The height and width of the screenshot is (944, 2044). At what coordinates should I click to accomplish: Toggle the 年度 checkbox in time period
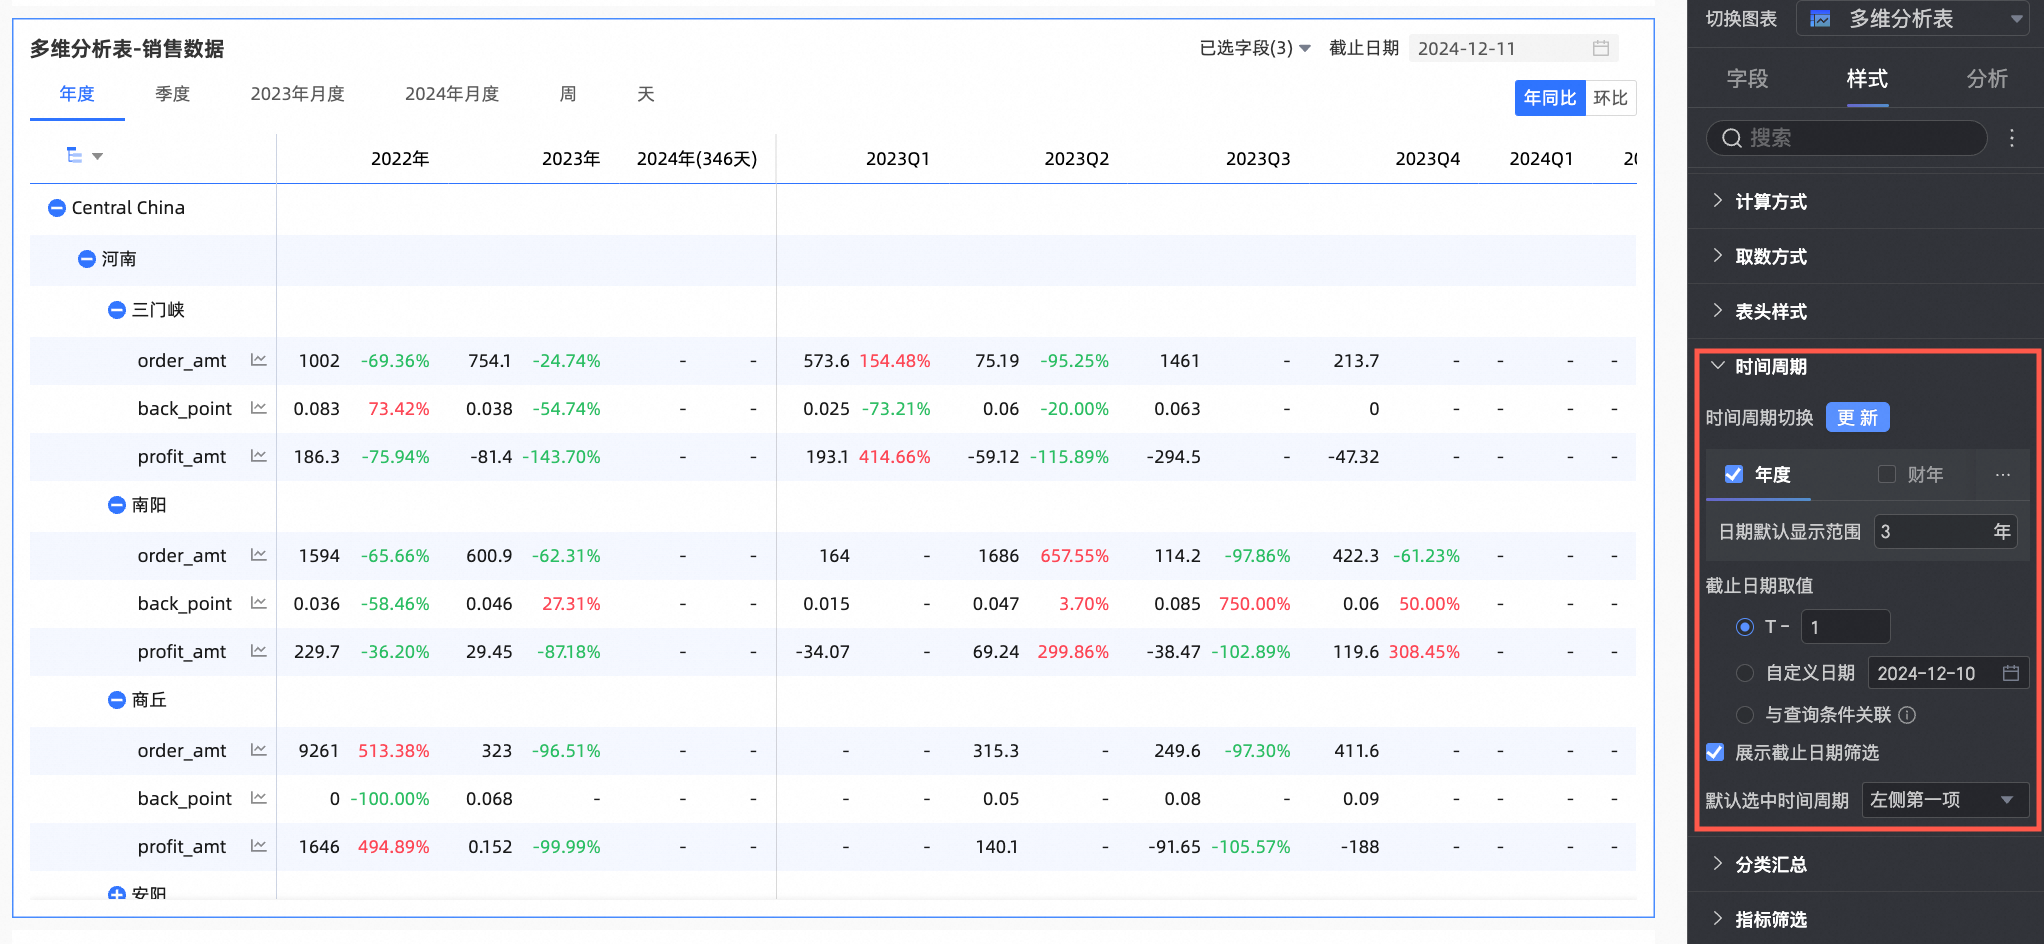(1734, 474)
